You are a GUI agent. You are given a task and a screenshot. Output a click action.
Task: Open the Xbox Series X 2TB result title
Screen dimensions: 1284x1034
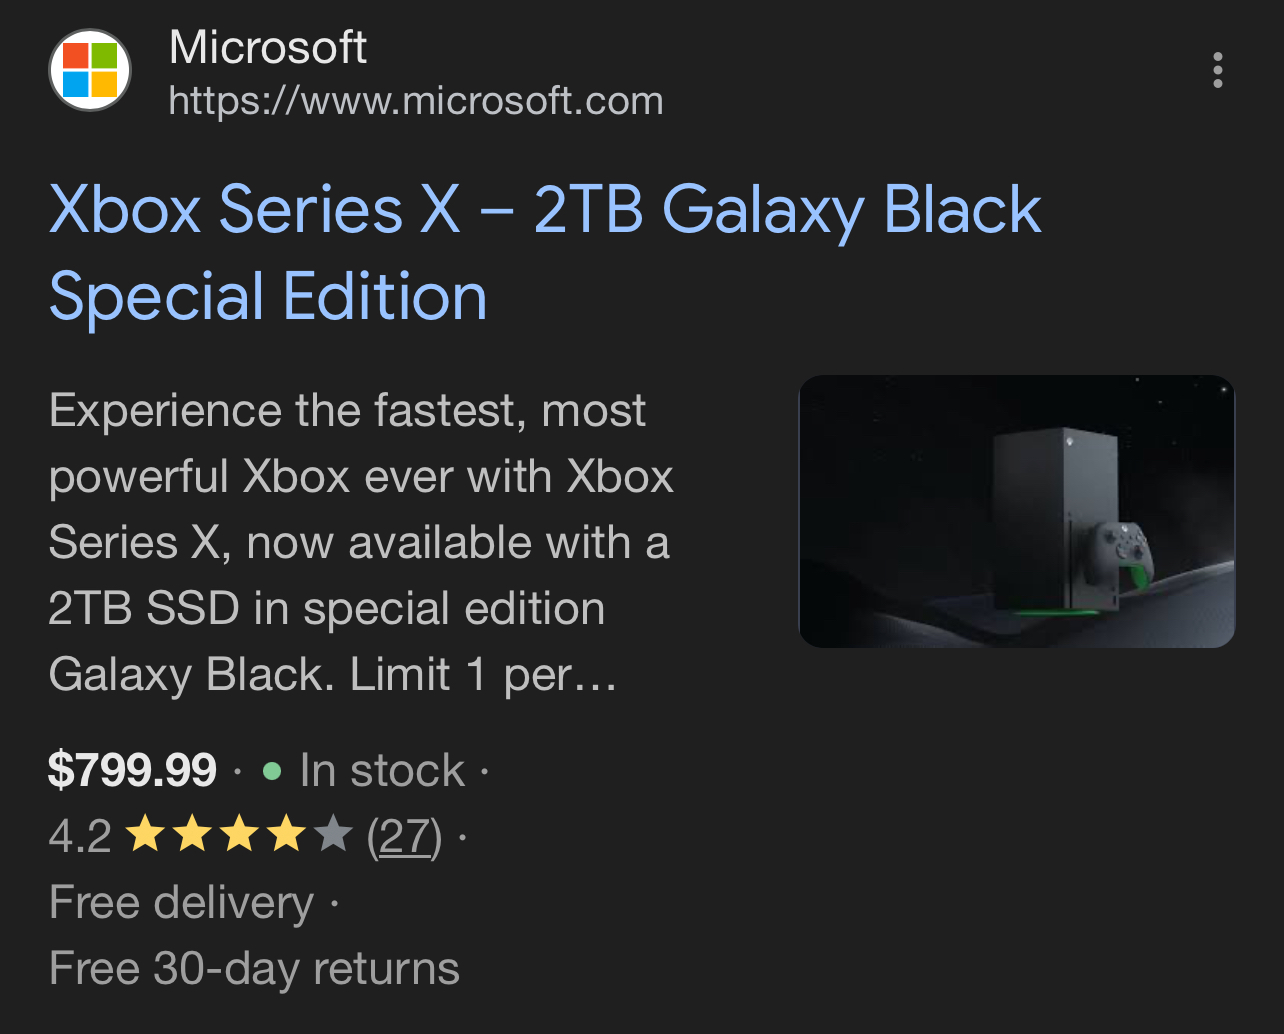tap(545, 210)
